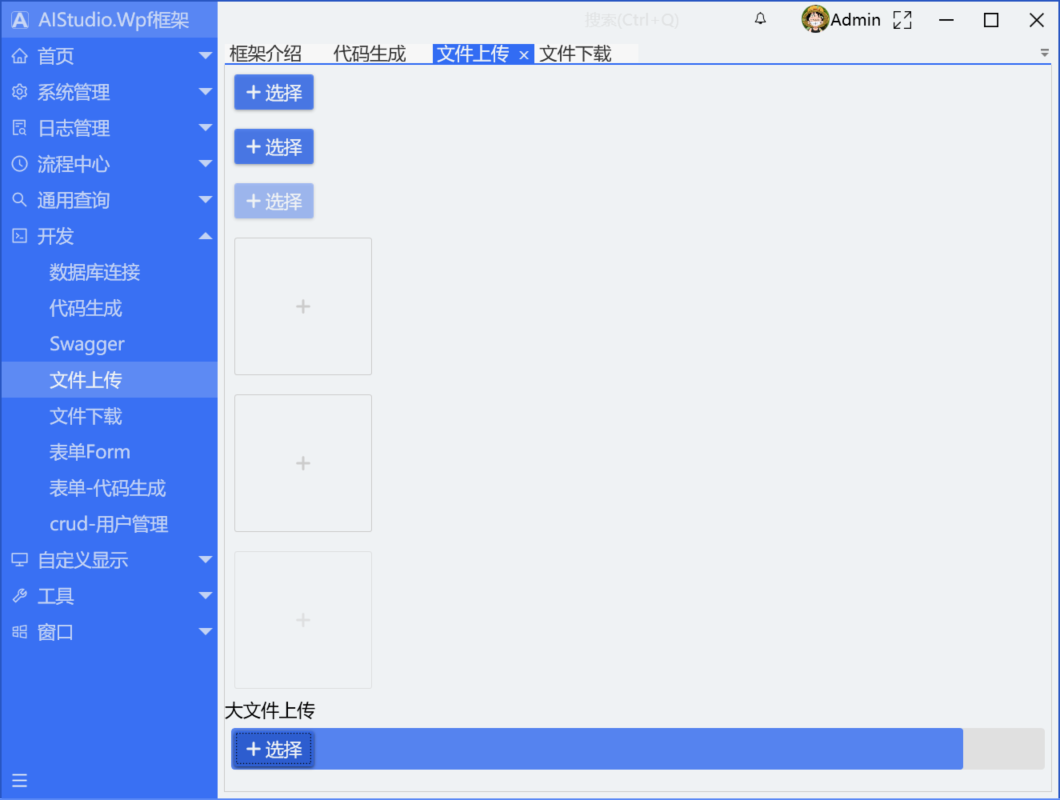Viewport: 1060px width, 800px height.
Task: Click the second 选择 upload button
Action: [x=274, y=147]
